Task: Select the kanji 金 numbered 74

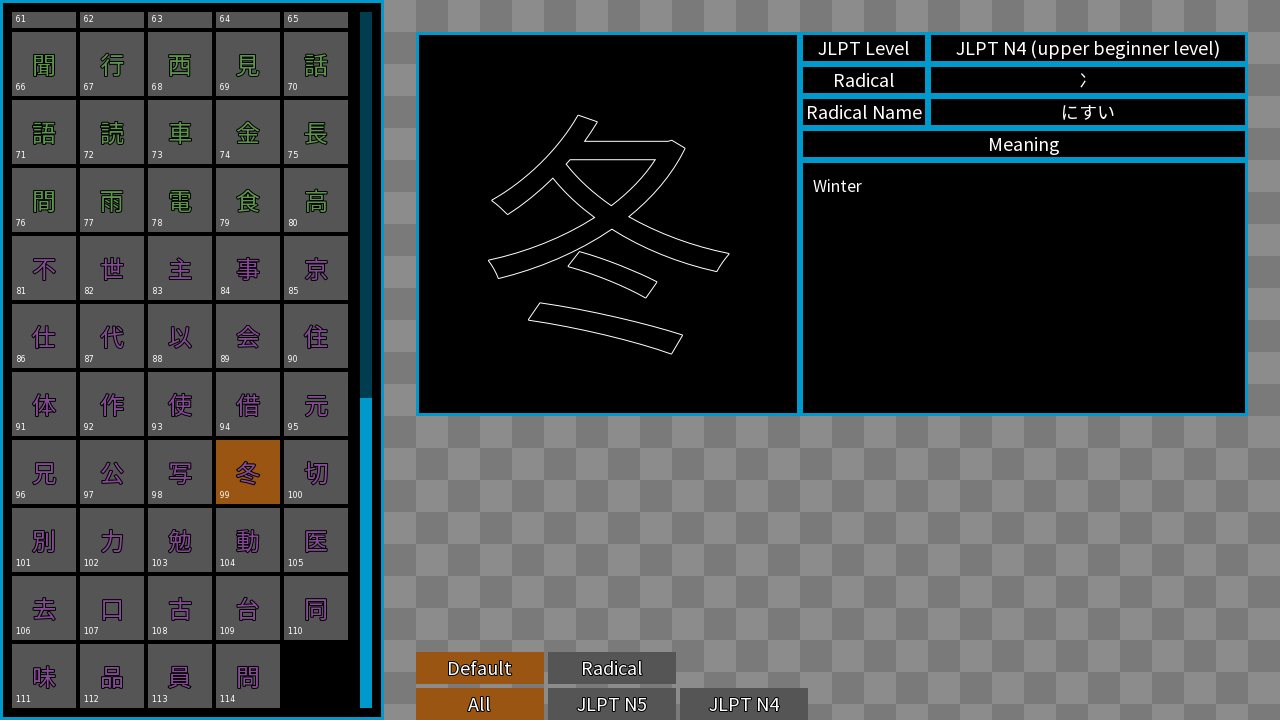Action: pos(248,132)
